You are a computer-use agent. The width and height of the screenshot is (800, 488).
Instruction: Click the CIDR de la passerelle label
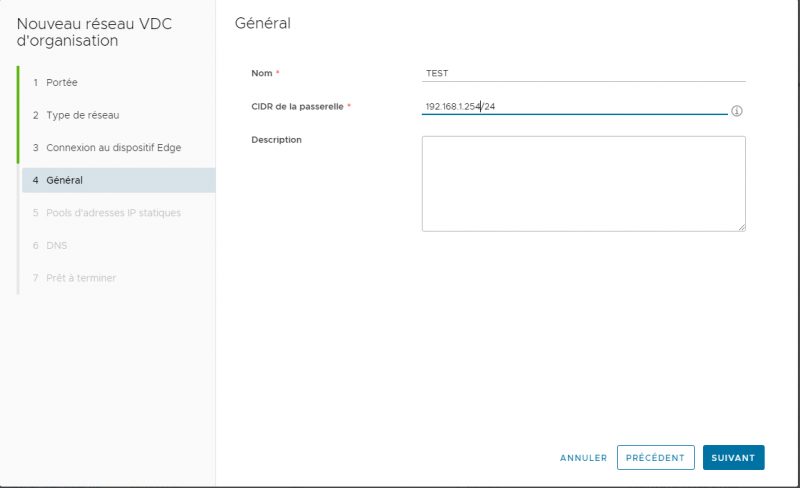(297, 106)
